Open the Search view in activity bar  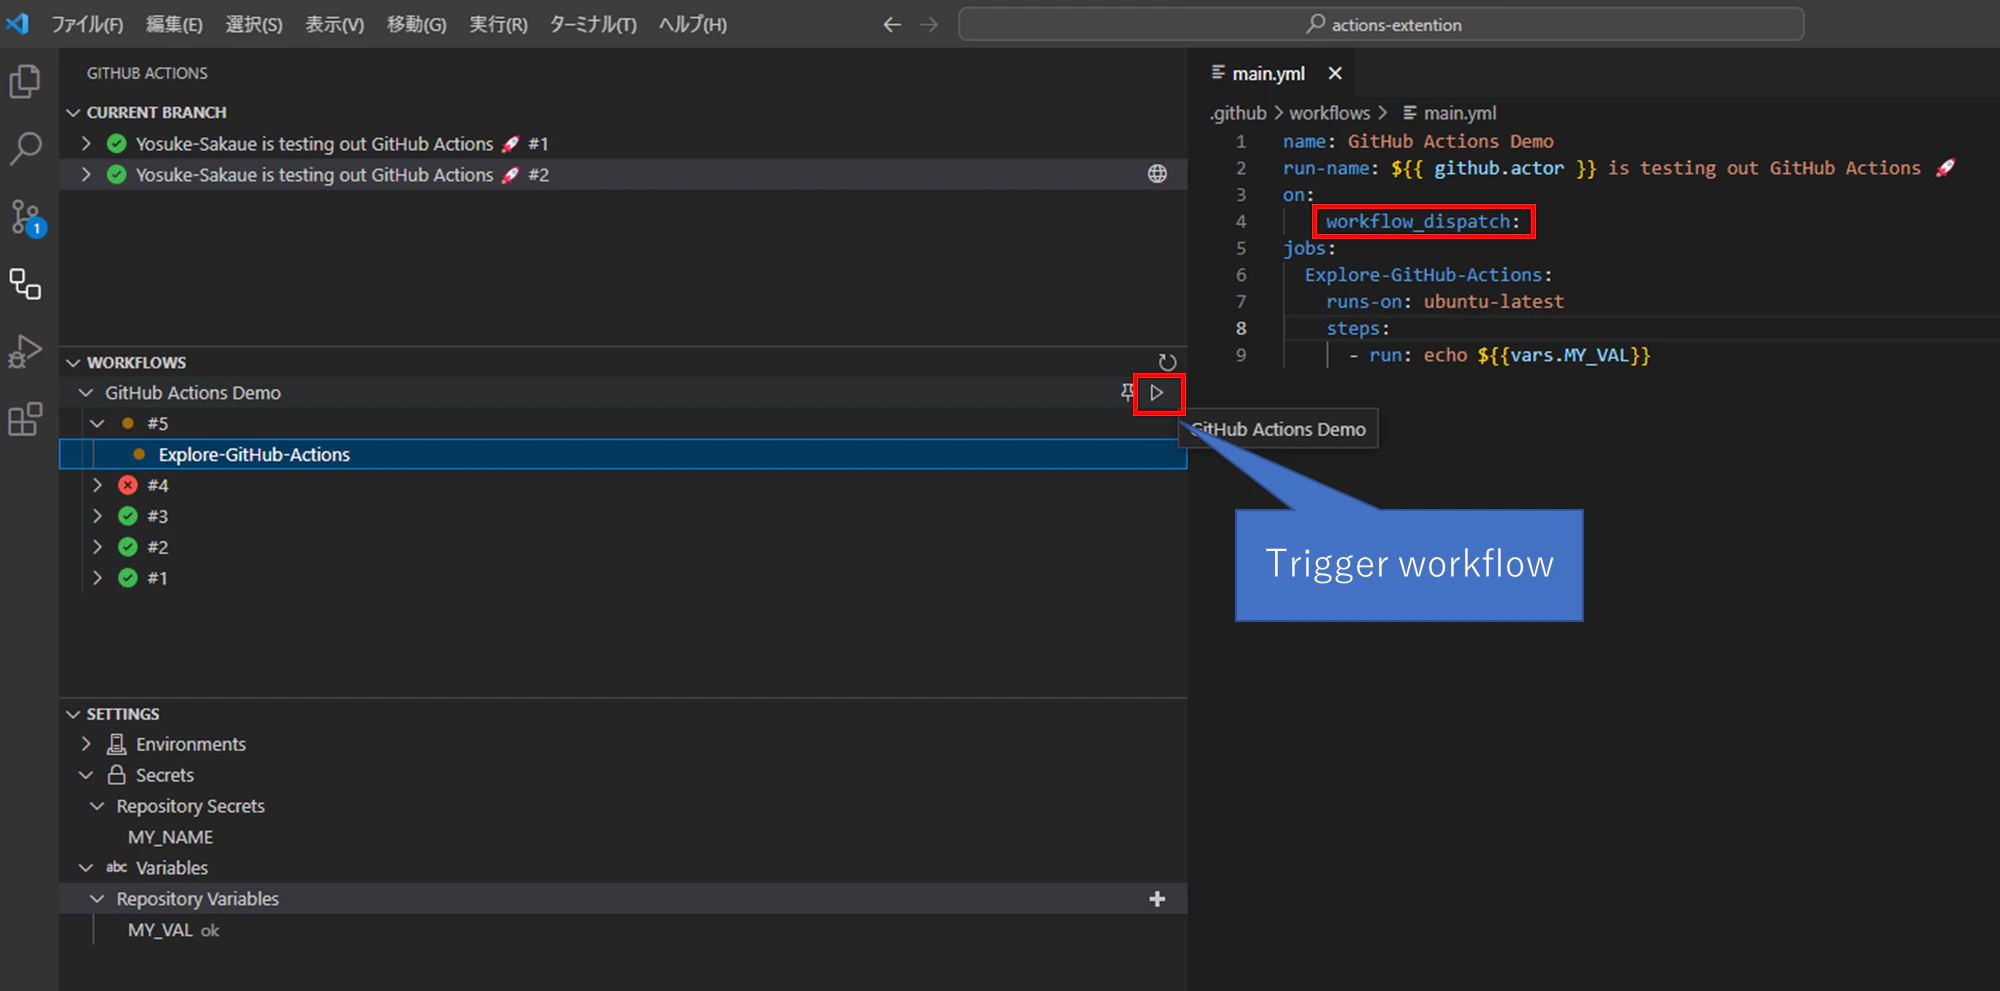tap(25, 149)
